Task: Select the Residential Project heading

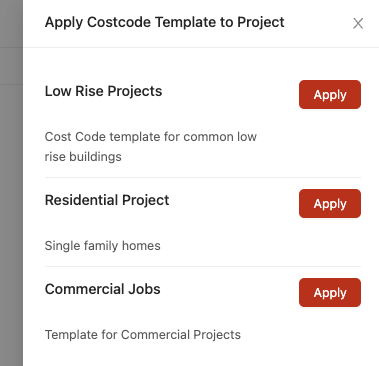Action: (x=107, y=200)
